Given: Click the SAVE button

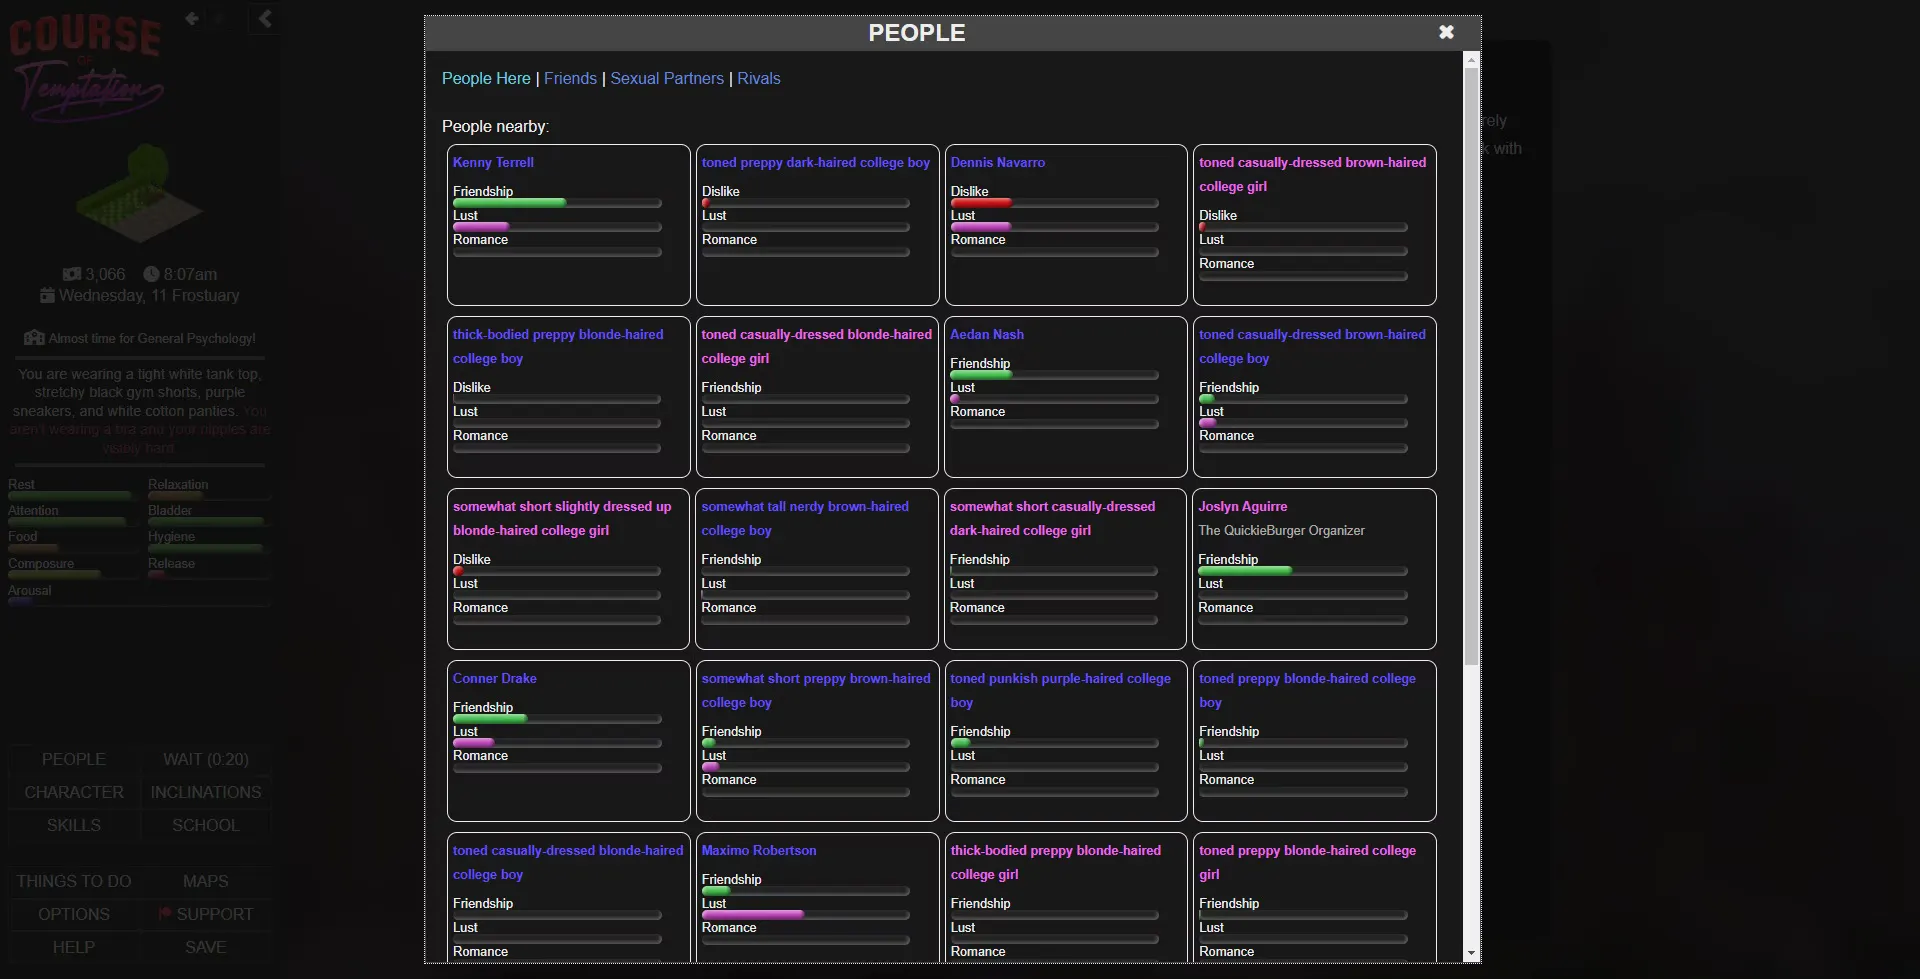Looking at the screenshot, I should [206, 947].
